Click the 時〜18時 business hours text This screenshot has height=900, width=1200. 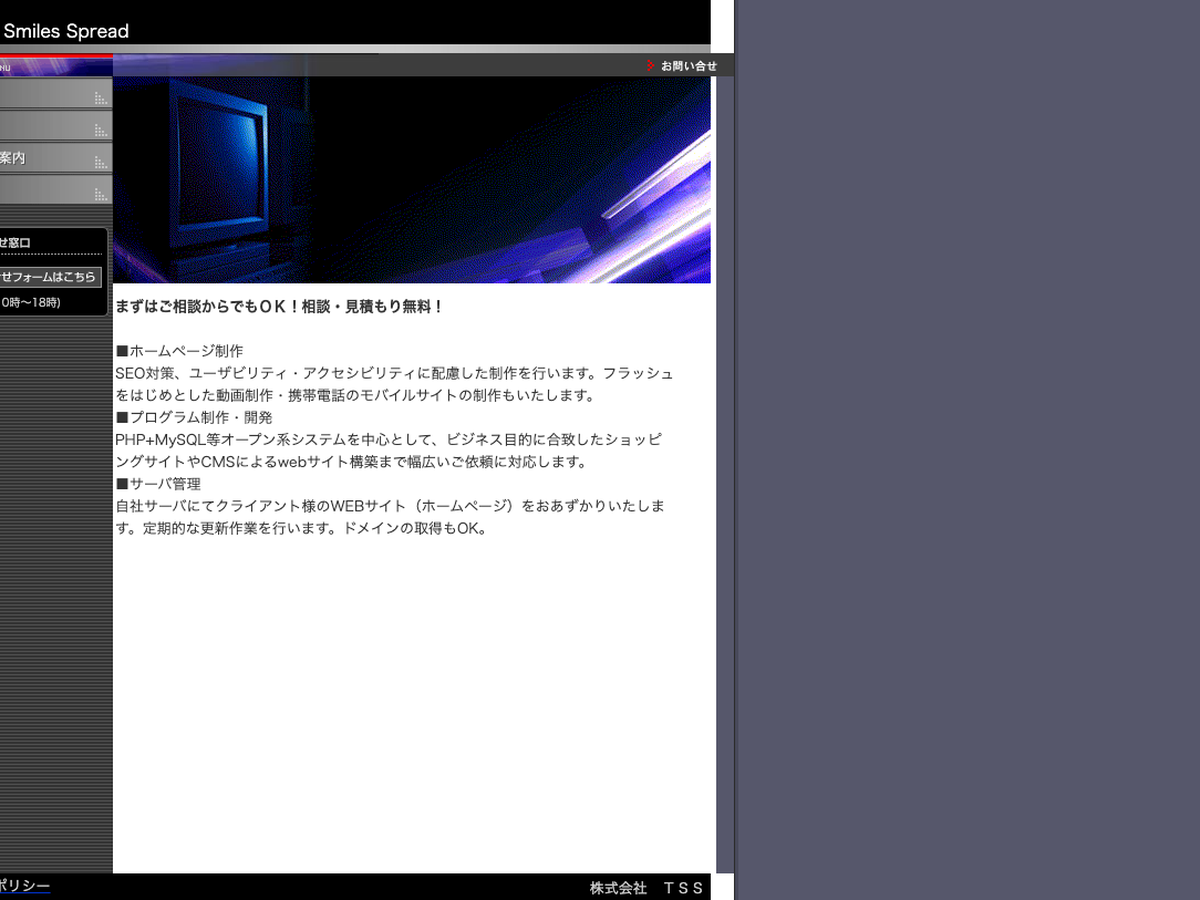[x=31, y=302]
